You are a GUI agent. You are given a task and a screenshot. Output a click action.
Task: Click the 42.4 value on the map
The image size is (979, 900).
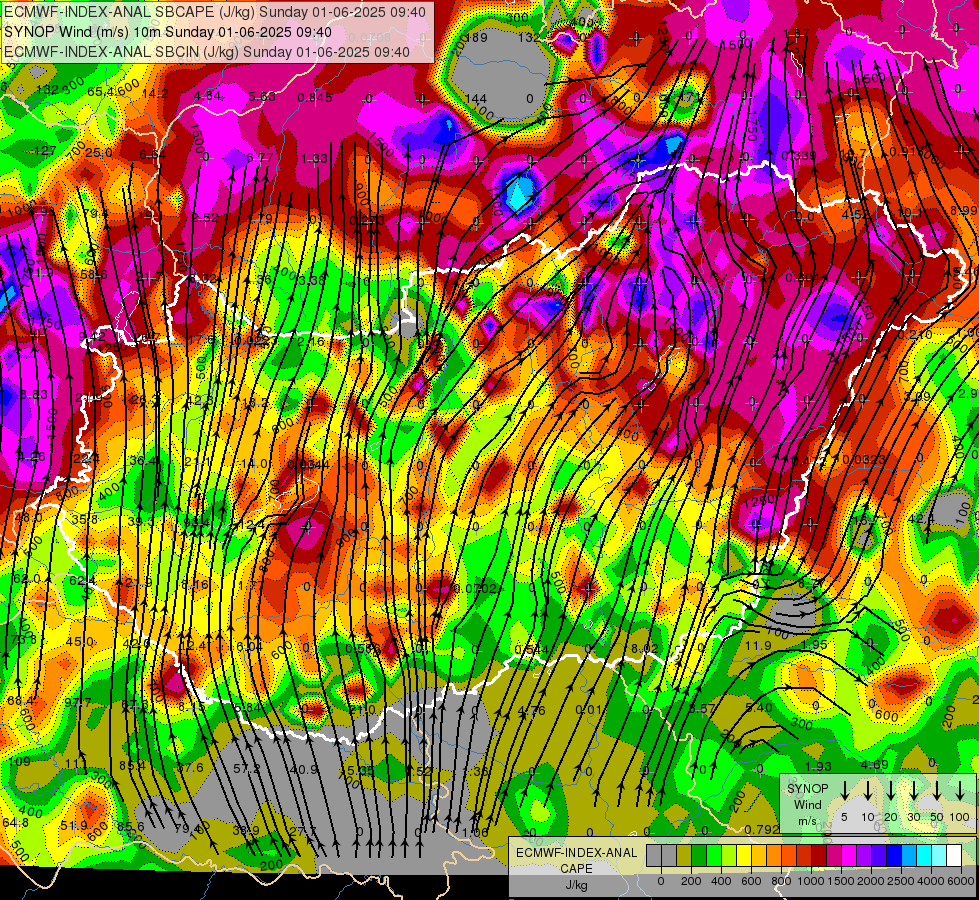click(921, 519)
